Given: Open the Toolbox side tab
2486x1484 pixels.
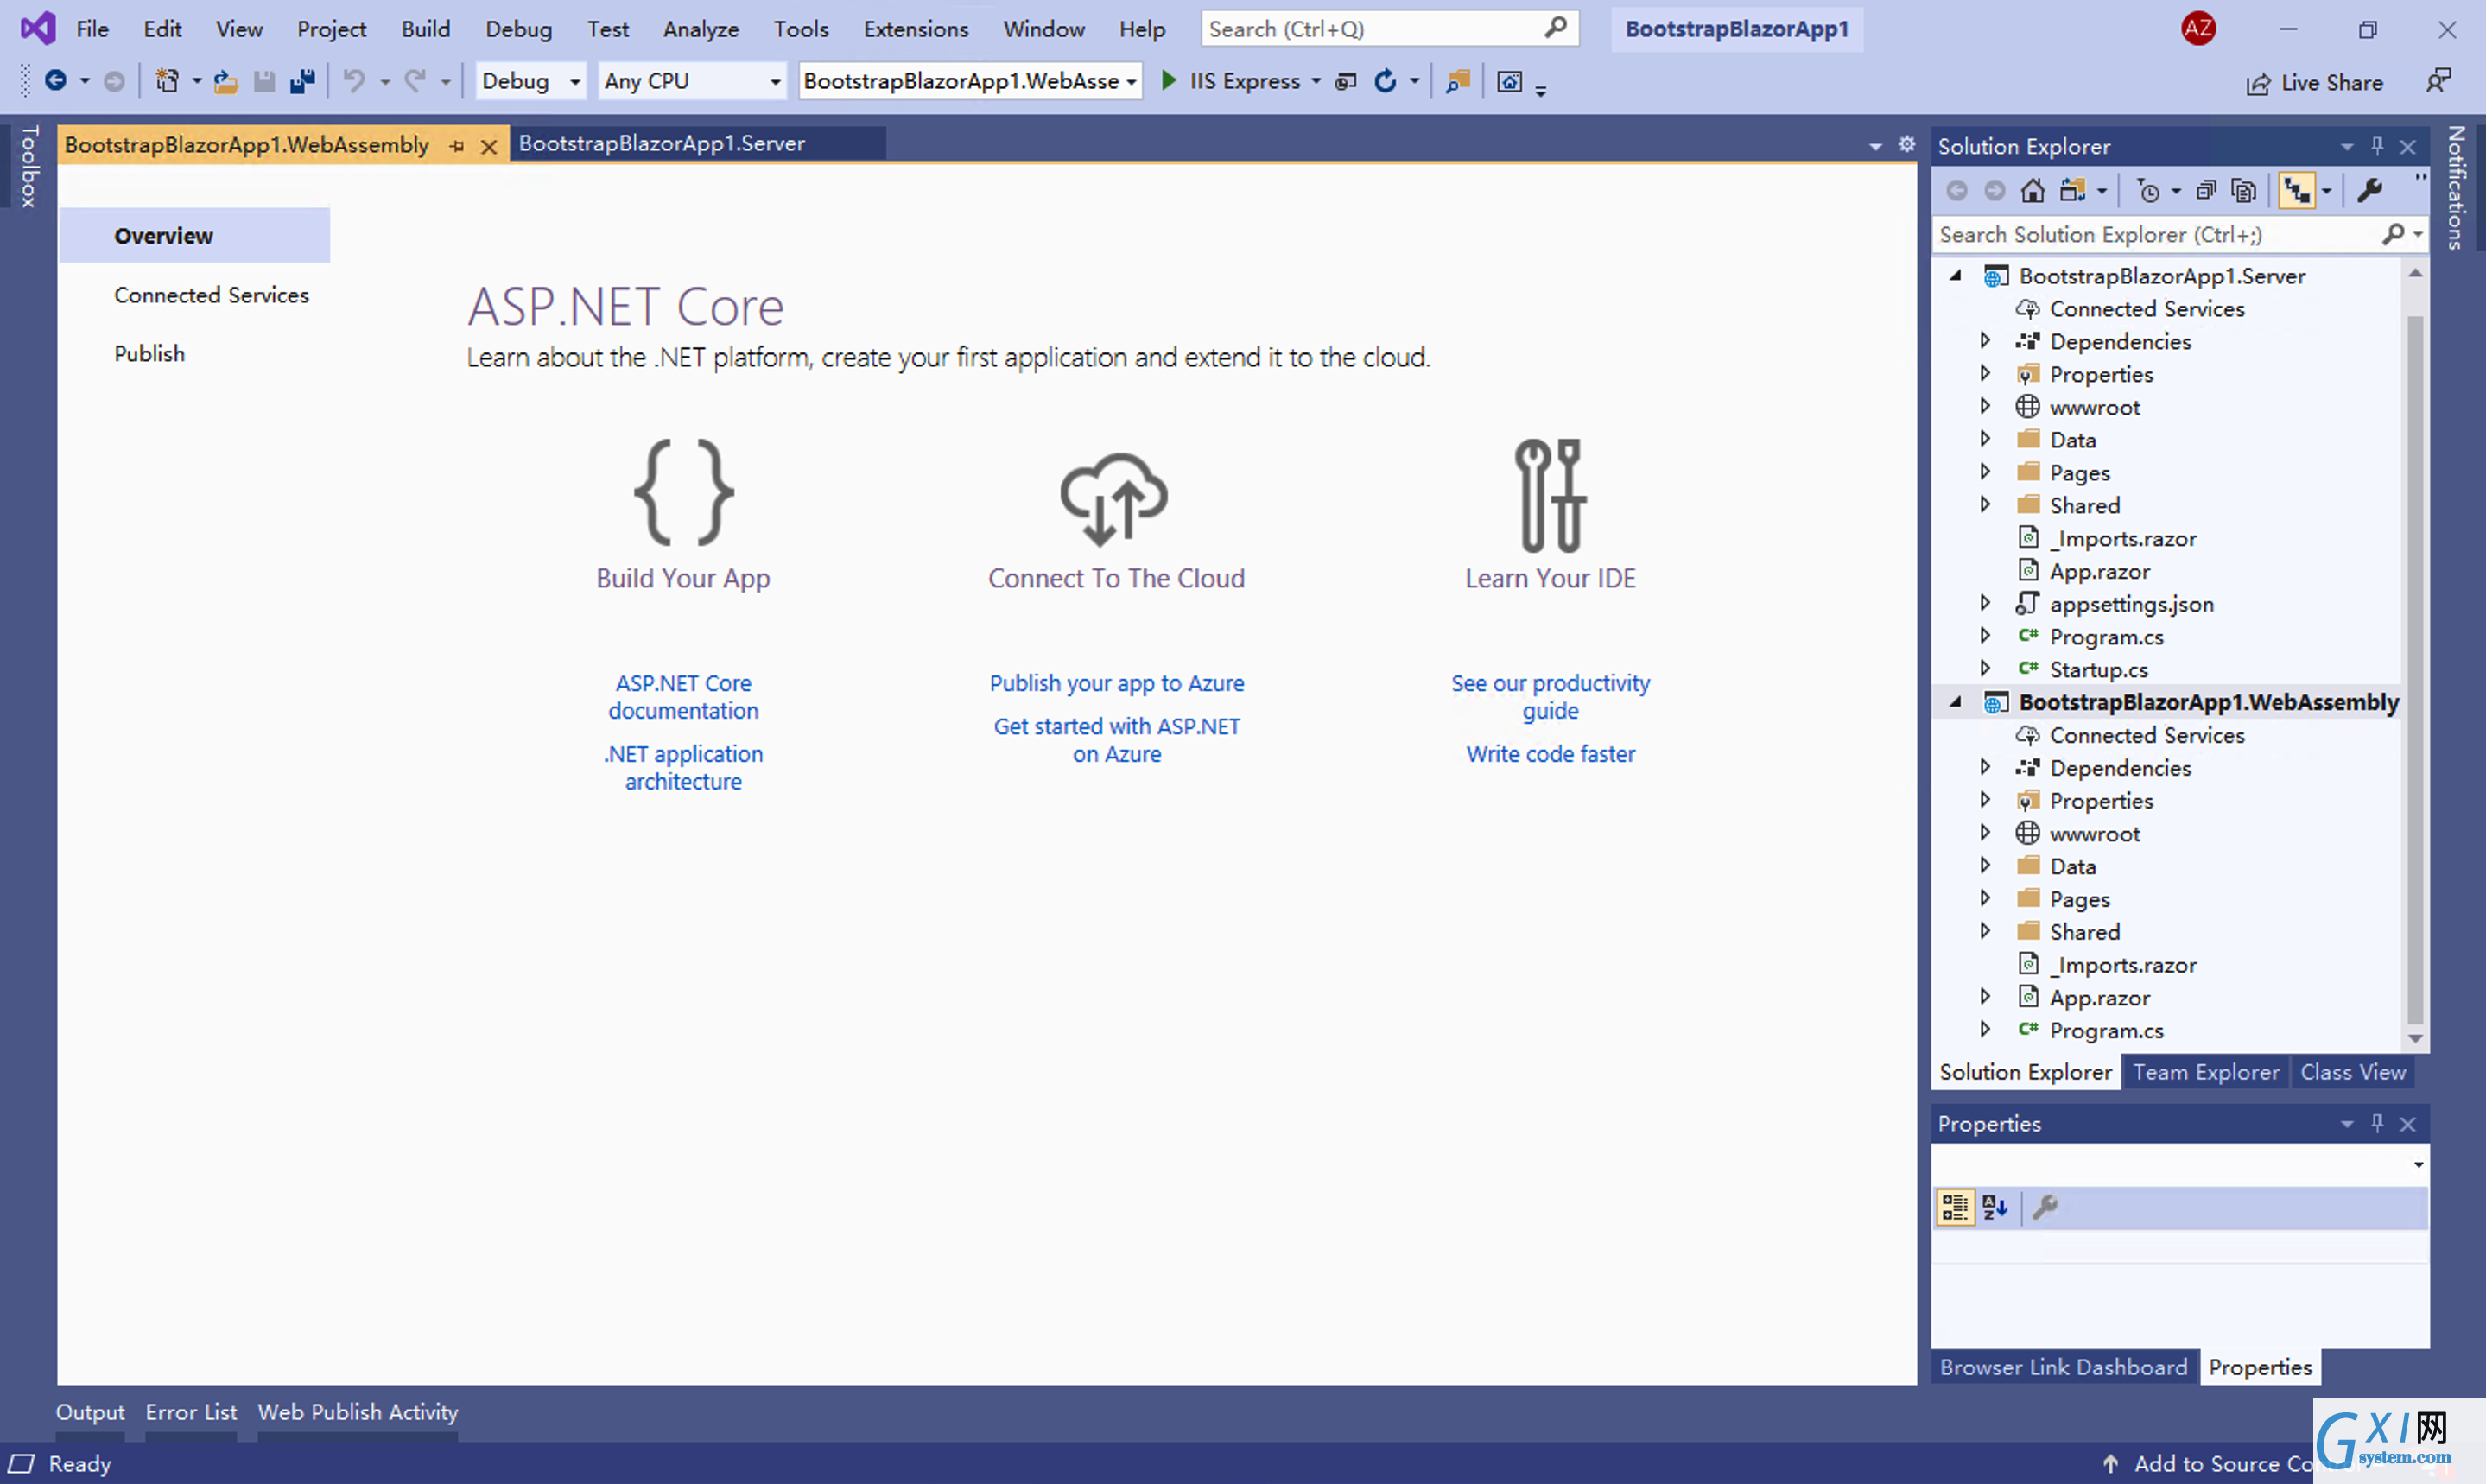Looking at the screenshot, I should pyautogui.click(x=29, y=166).
